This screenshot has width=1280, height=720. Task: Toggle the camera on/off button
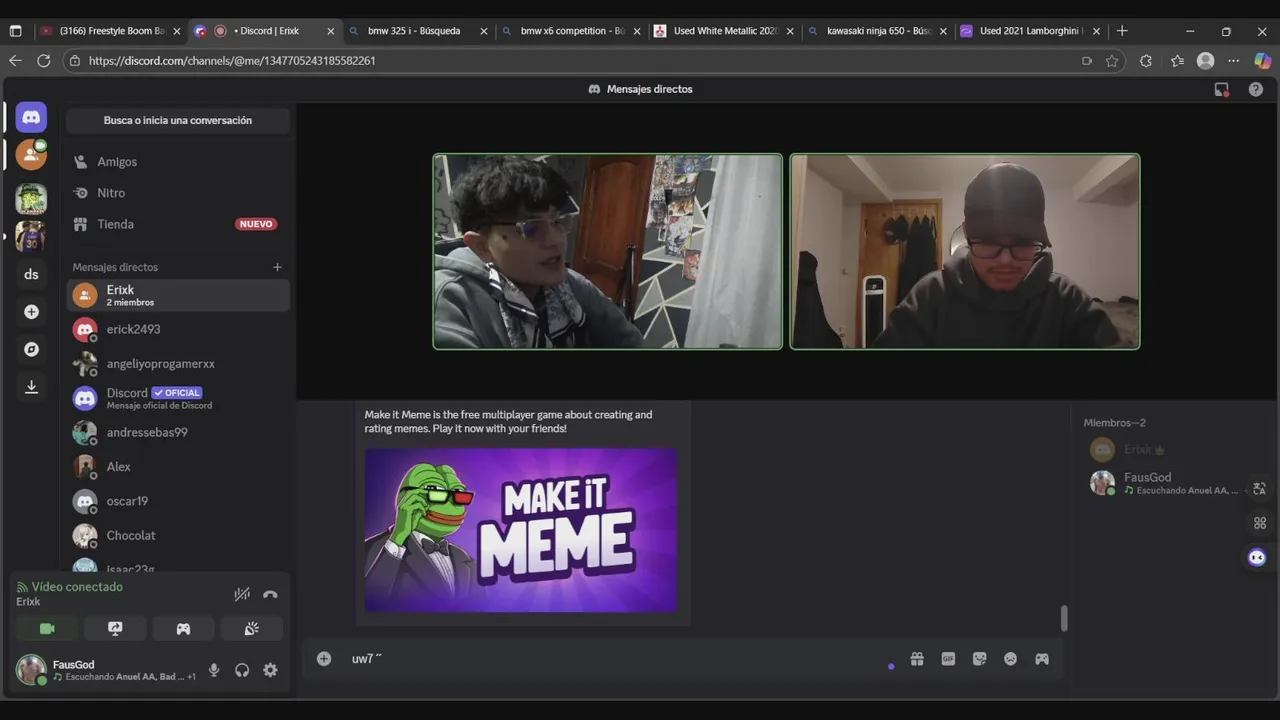(x=47, y=629)
